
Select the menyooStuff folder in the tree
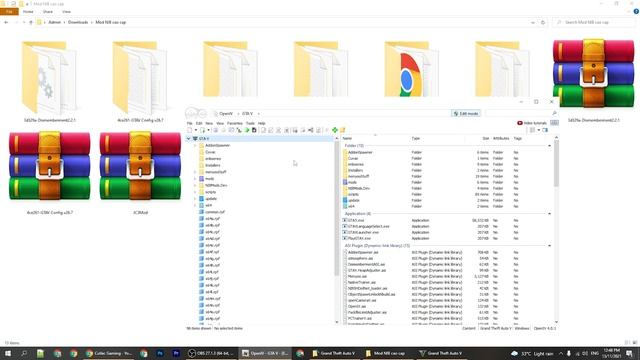[216, 172]
